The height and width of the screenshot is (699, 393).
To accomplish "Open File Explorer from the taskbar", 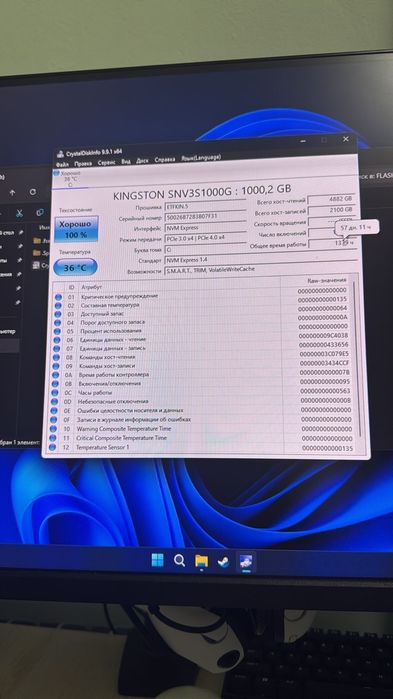I will pos(201,561).
